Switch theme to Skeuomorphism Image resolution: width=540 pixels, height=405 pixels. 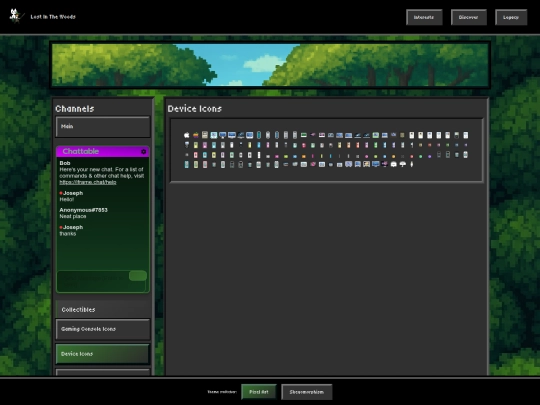pos(307,392)
